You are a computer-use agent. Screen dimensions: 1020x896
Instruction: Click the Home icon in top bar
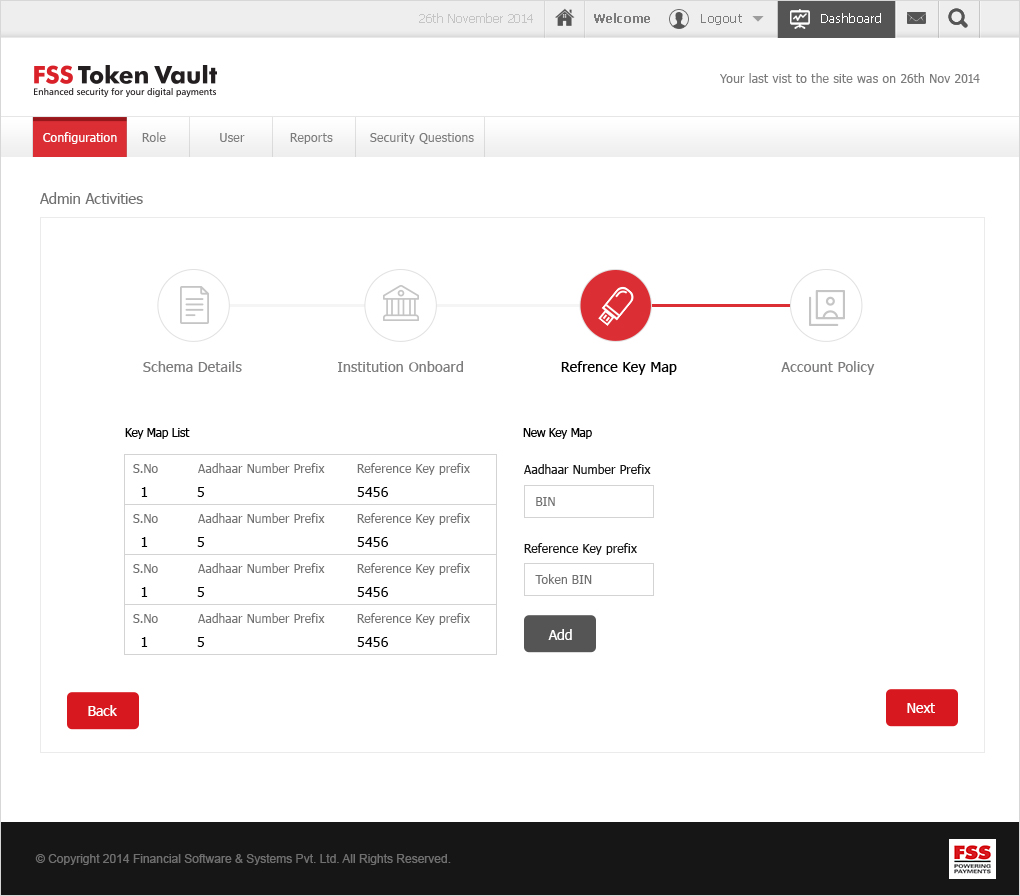(x=565, y=19)
